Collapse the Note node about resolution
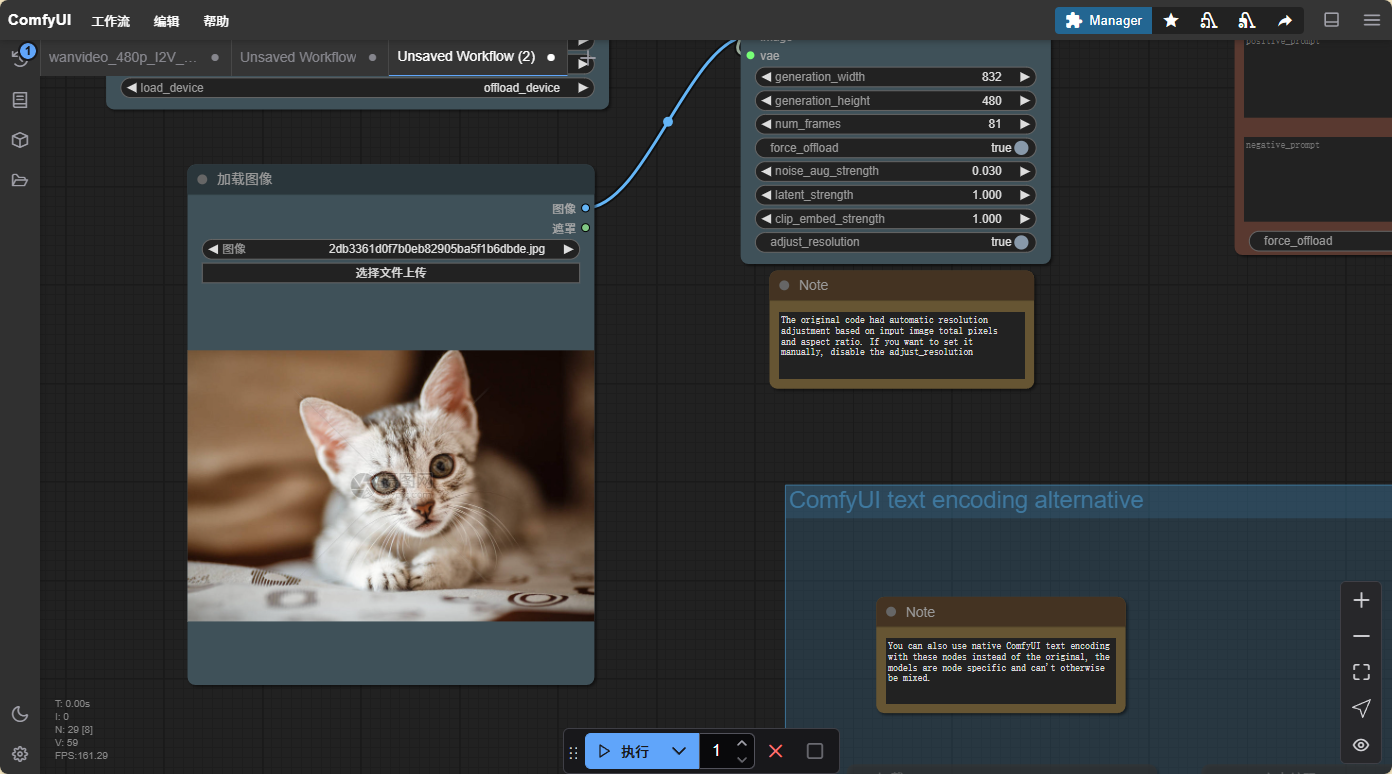 coord(784,285)
